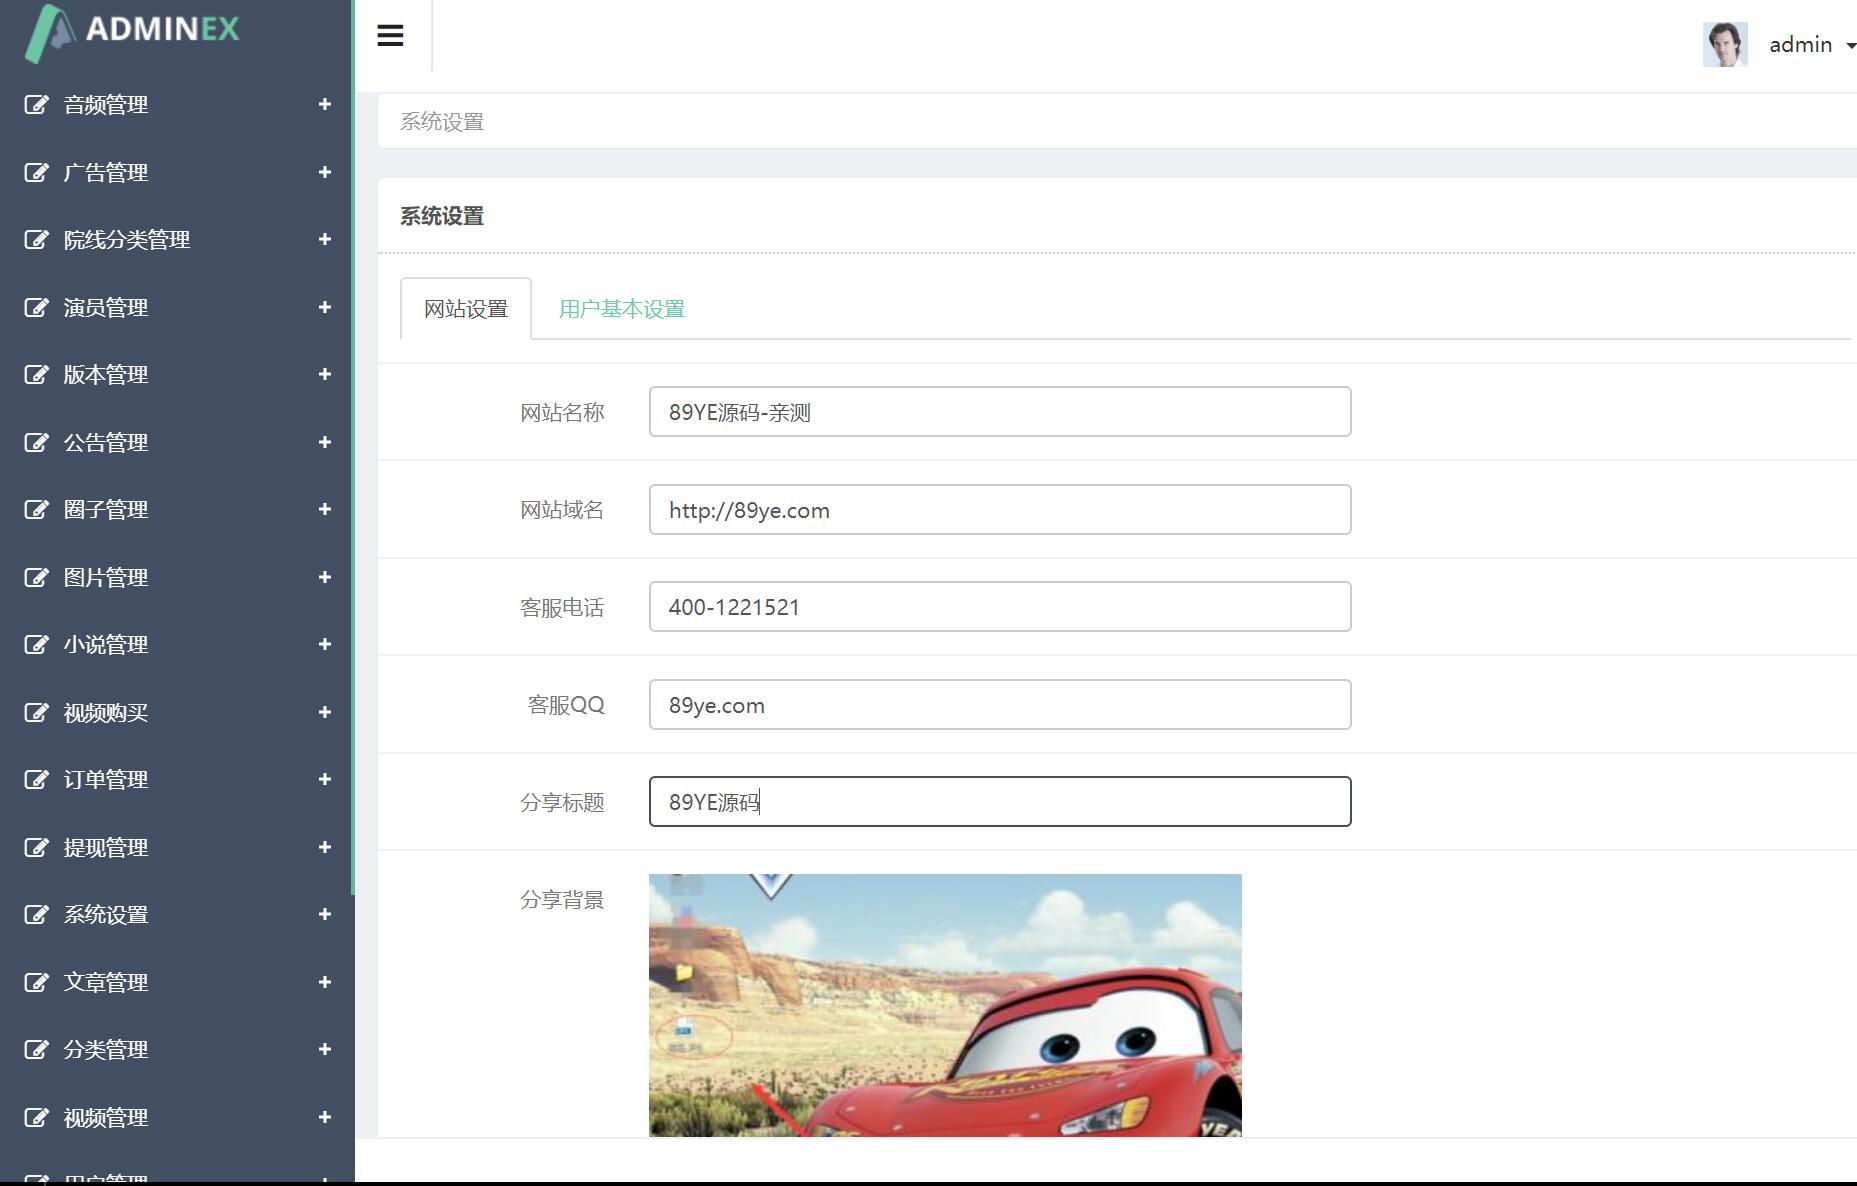The width and height of the screenshot is (1857, 1186).
Task: Click the sidebar green scrollbar
Action: pyautogui.click(x=353, y=447)
